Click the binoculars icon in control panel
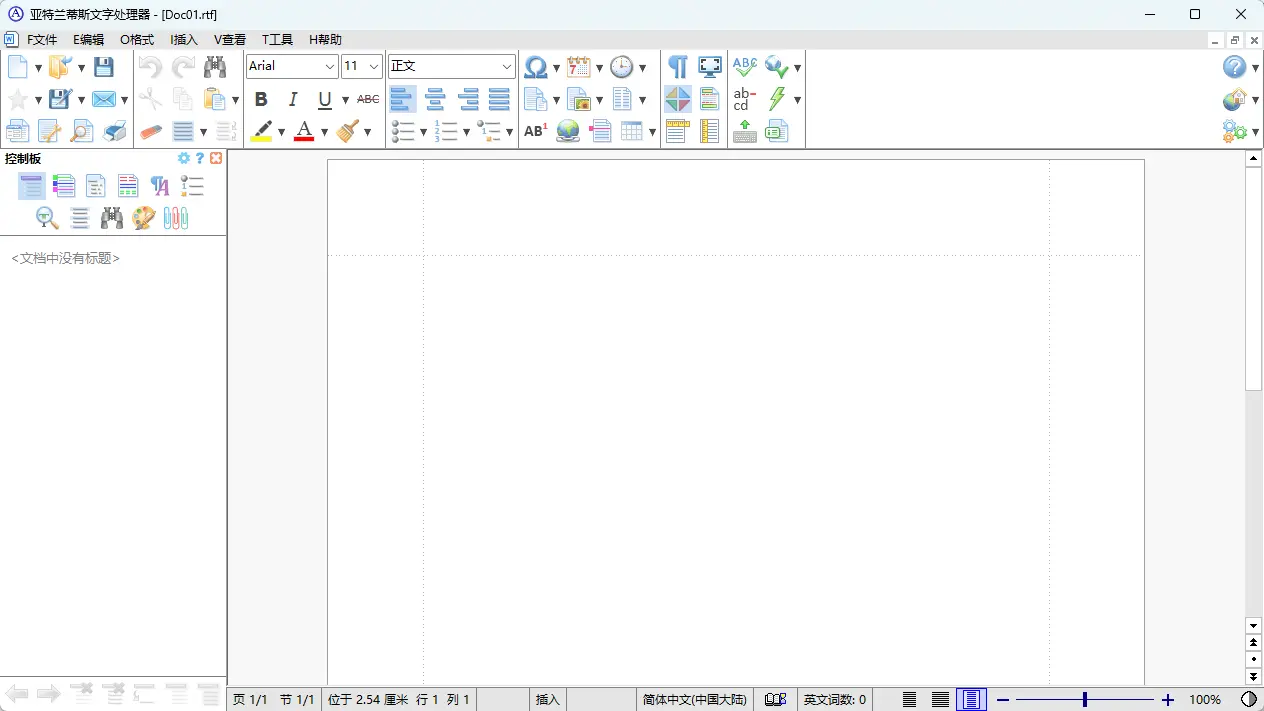Viewport: 1264px width, 711px height. tap(112, 217)
